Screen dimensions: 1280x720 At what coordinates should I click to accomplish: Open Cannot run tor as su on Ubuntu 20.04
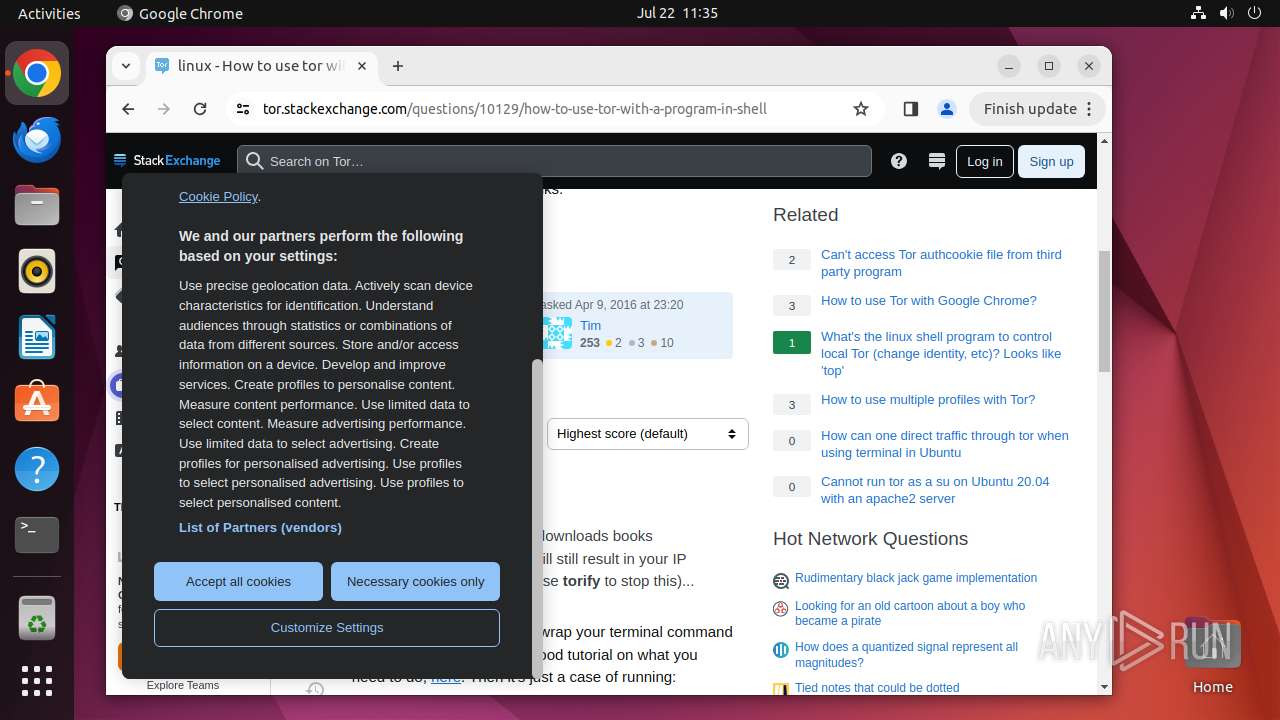click(x=935, y=490)
